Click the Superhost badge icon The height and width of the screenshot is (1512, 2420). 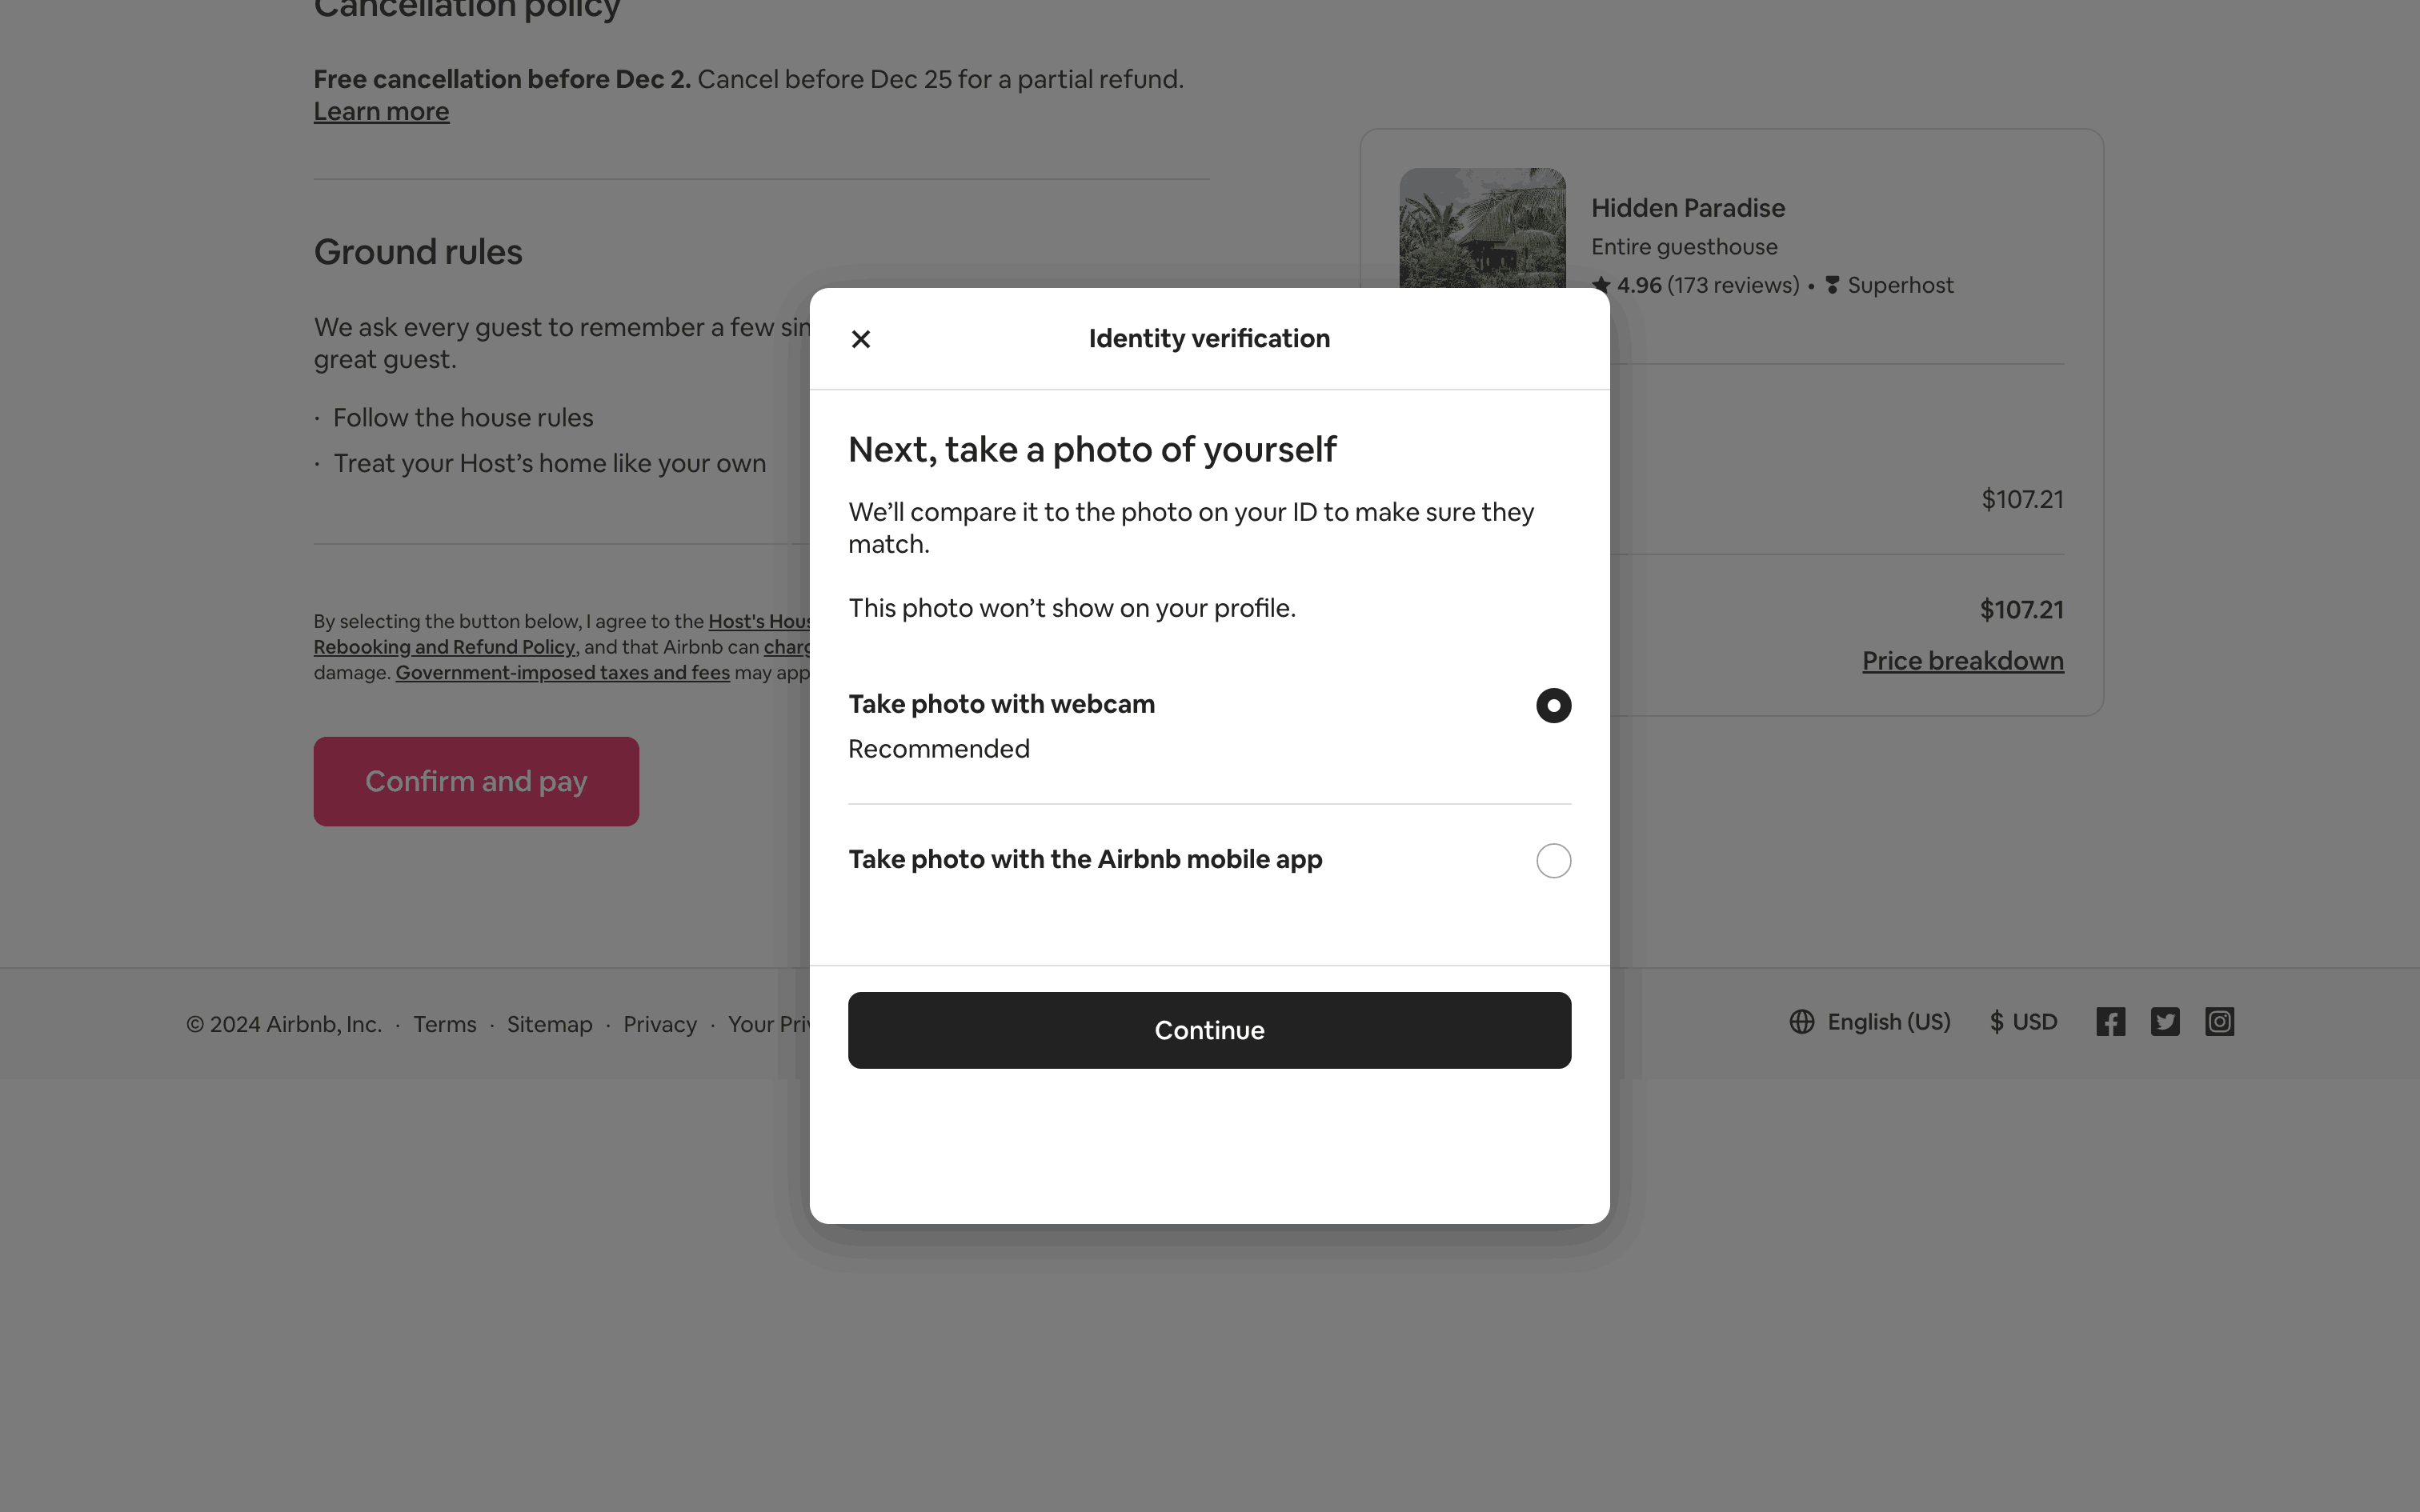pos(1832,285)
